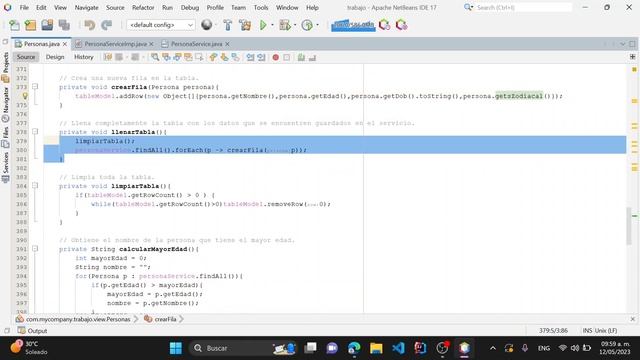Image resolution: width=640 pixels, height=360 pixels.
Task: Open the Team menu
Action: [238, 7]
